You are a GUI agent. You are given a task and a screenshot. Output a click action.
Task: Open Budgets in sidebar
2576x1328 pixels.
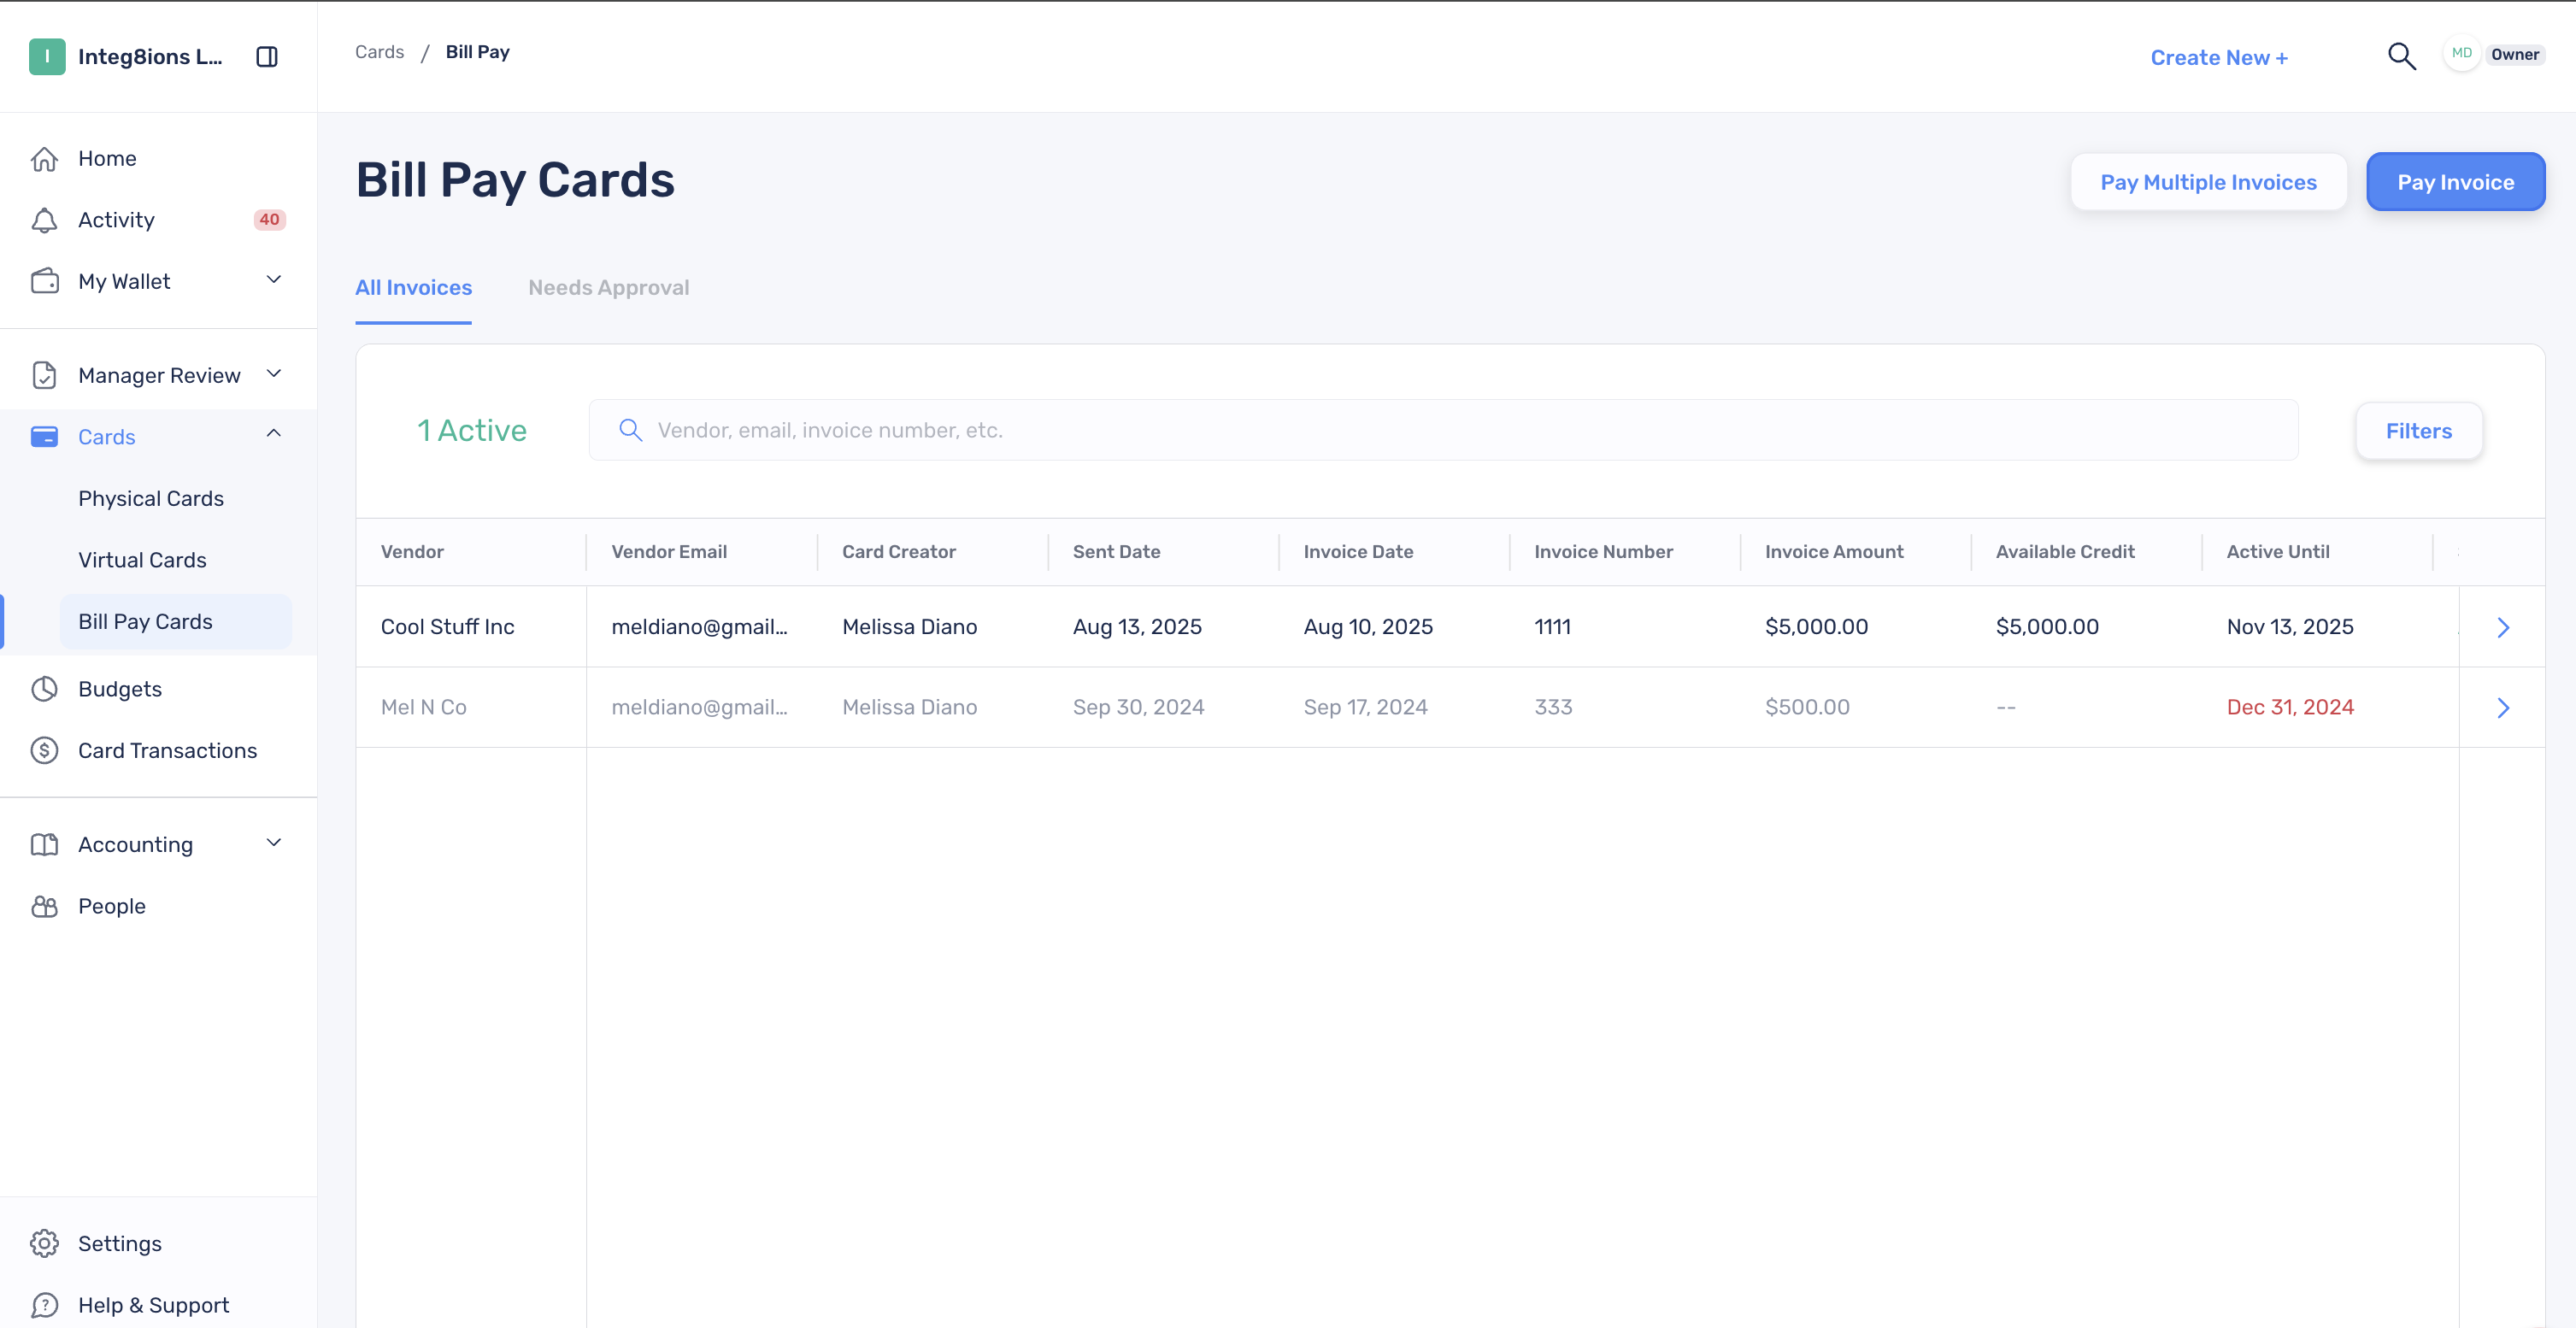point(120,689)
